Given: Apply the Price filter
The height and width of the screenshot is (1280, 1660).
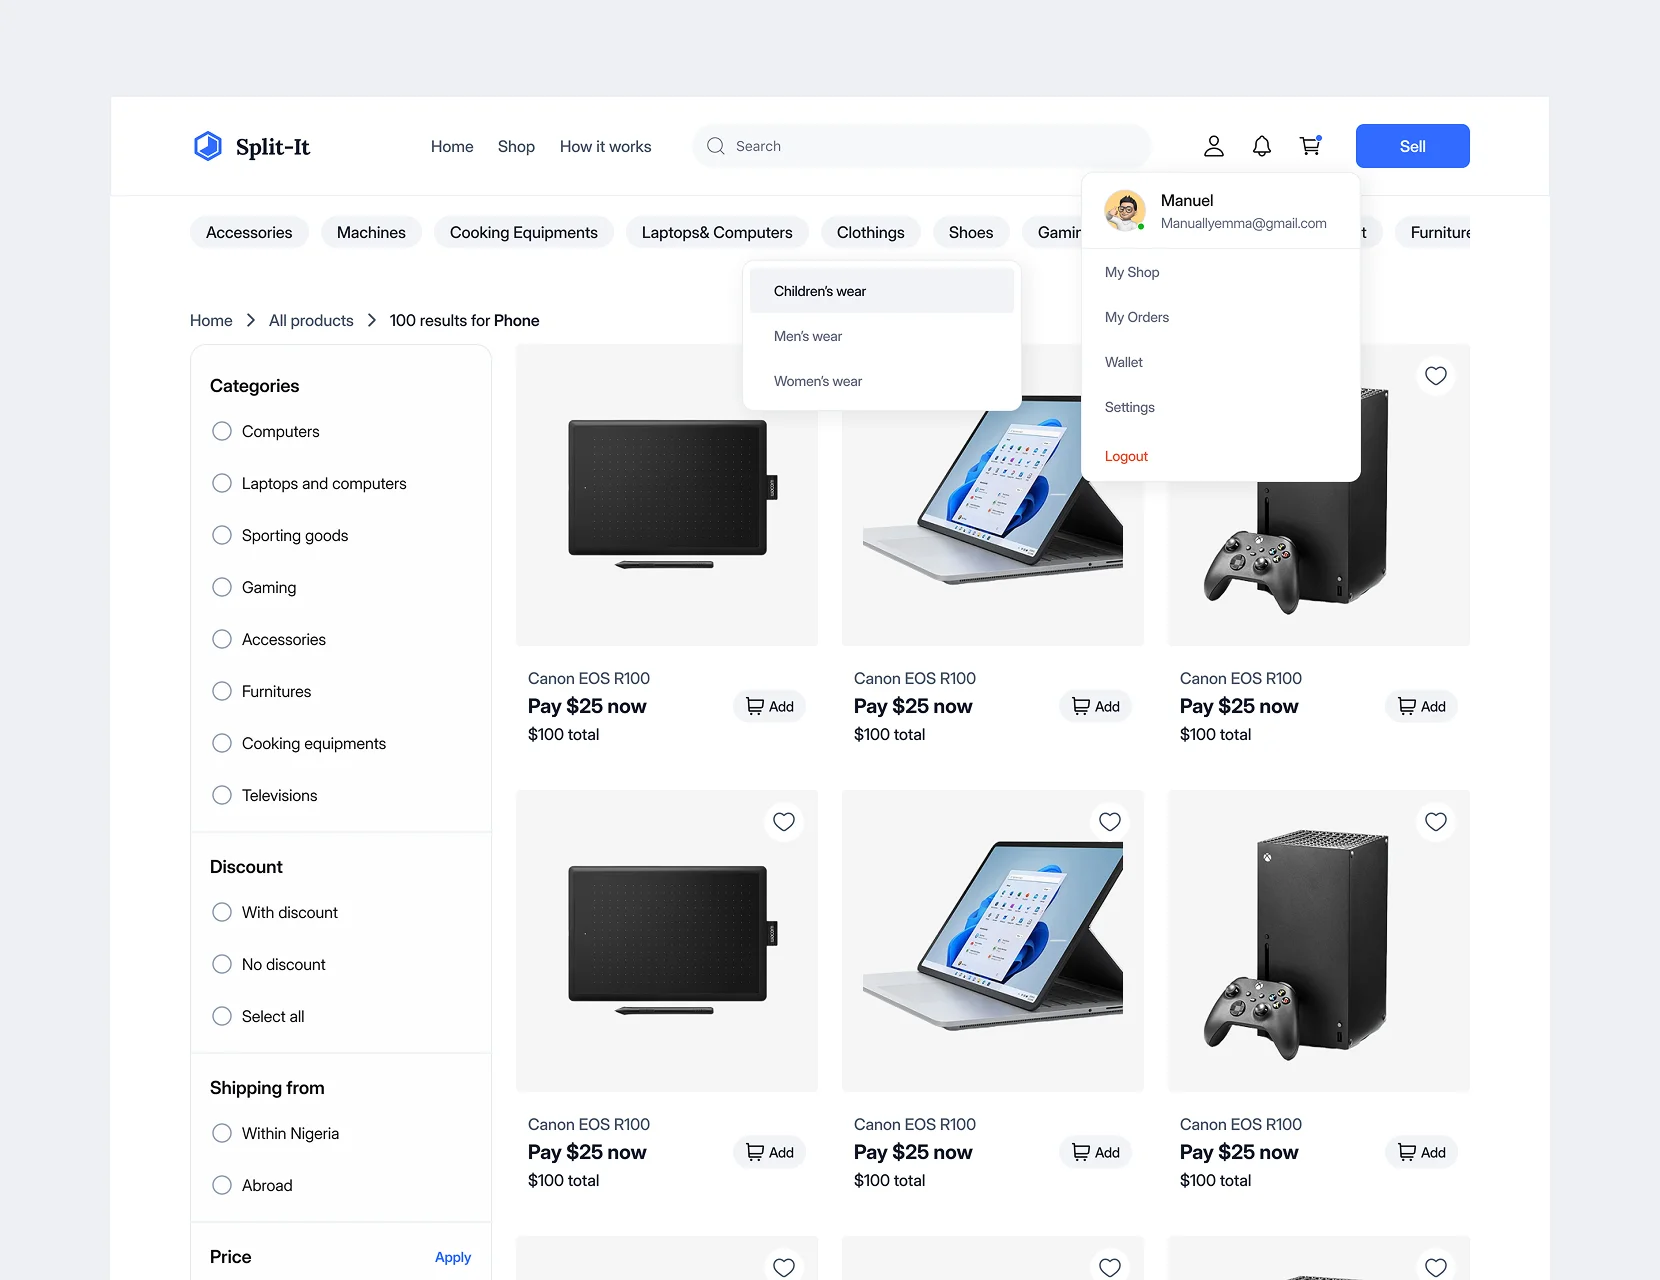Looking at the screenshot, I should [x=453, y=1257].
